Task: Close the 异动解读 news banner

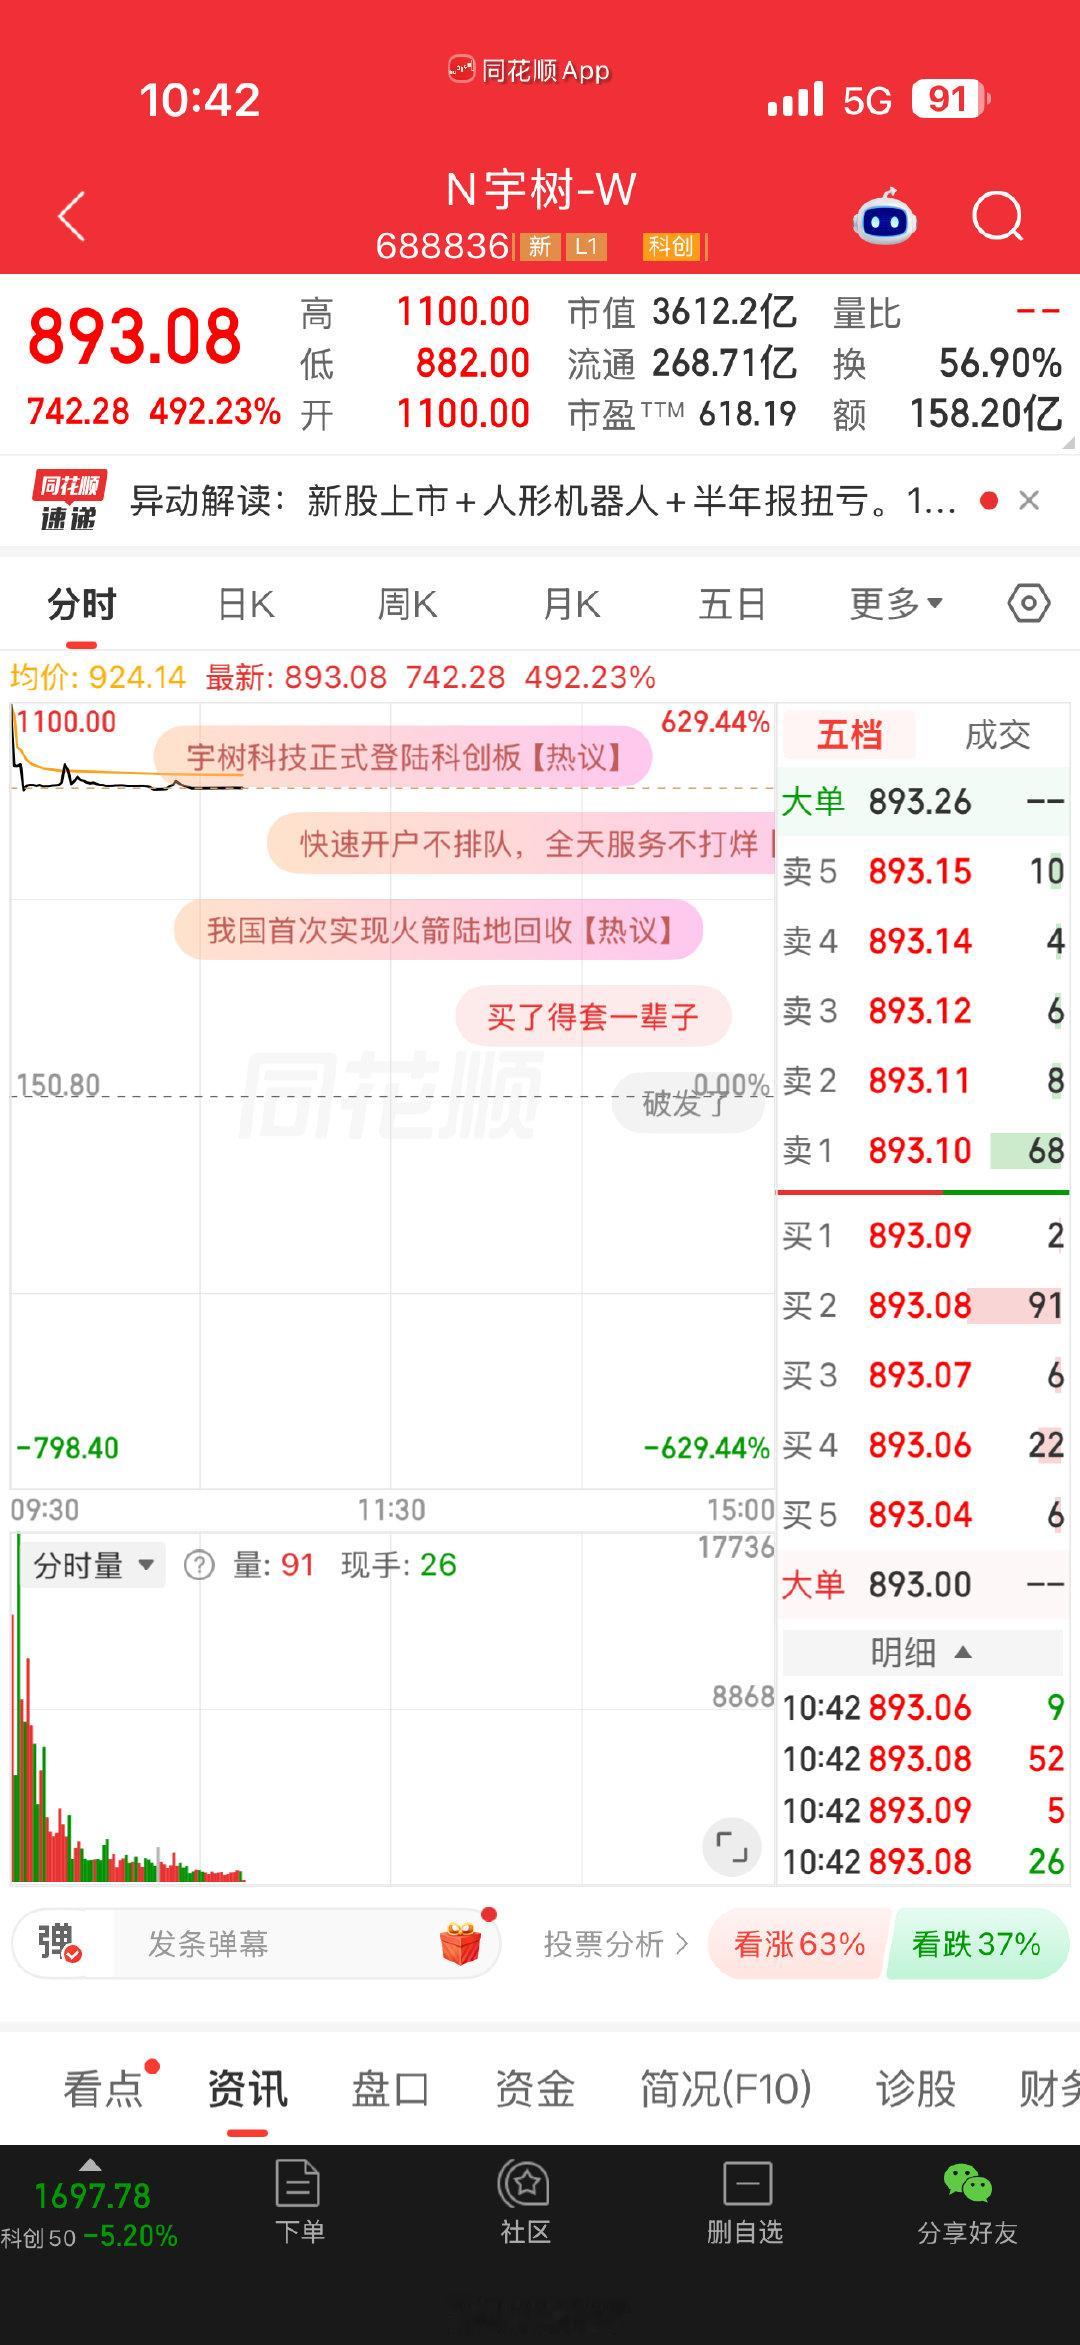Action: (1029, 500)
